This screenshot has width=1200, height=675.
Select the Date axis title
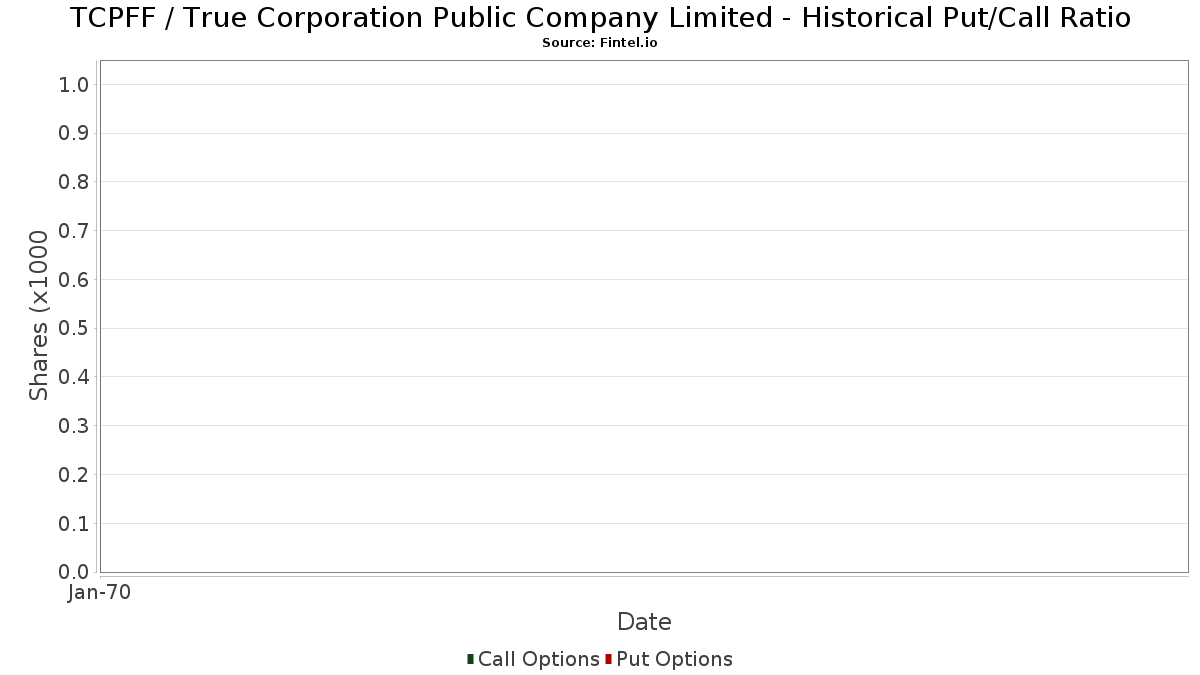pos(644,622)
